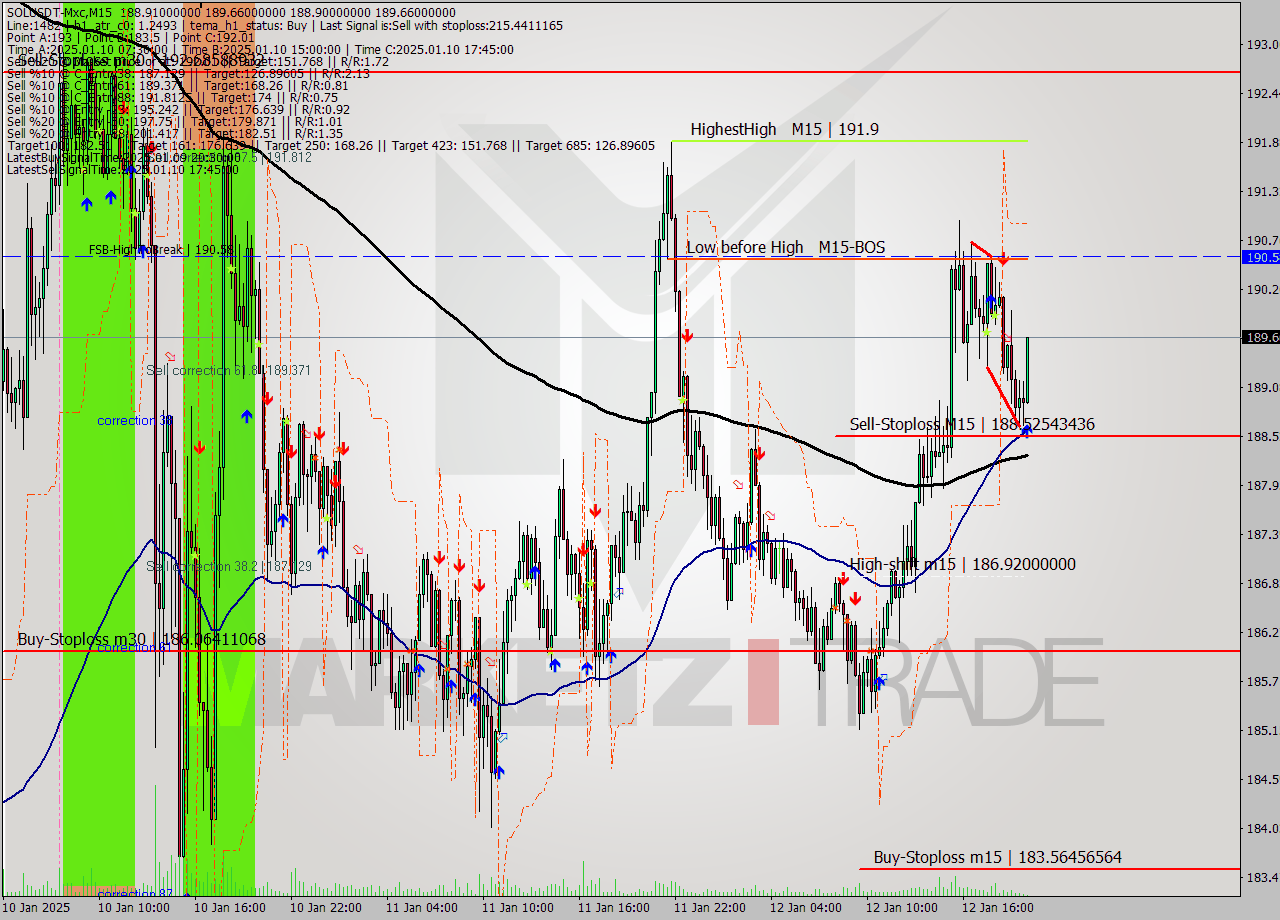Select the 187.9 price axis label

coord(1262,485)
